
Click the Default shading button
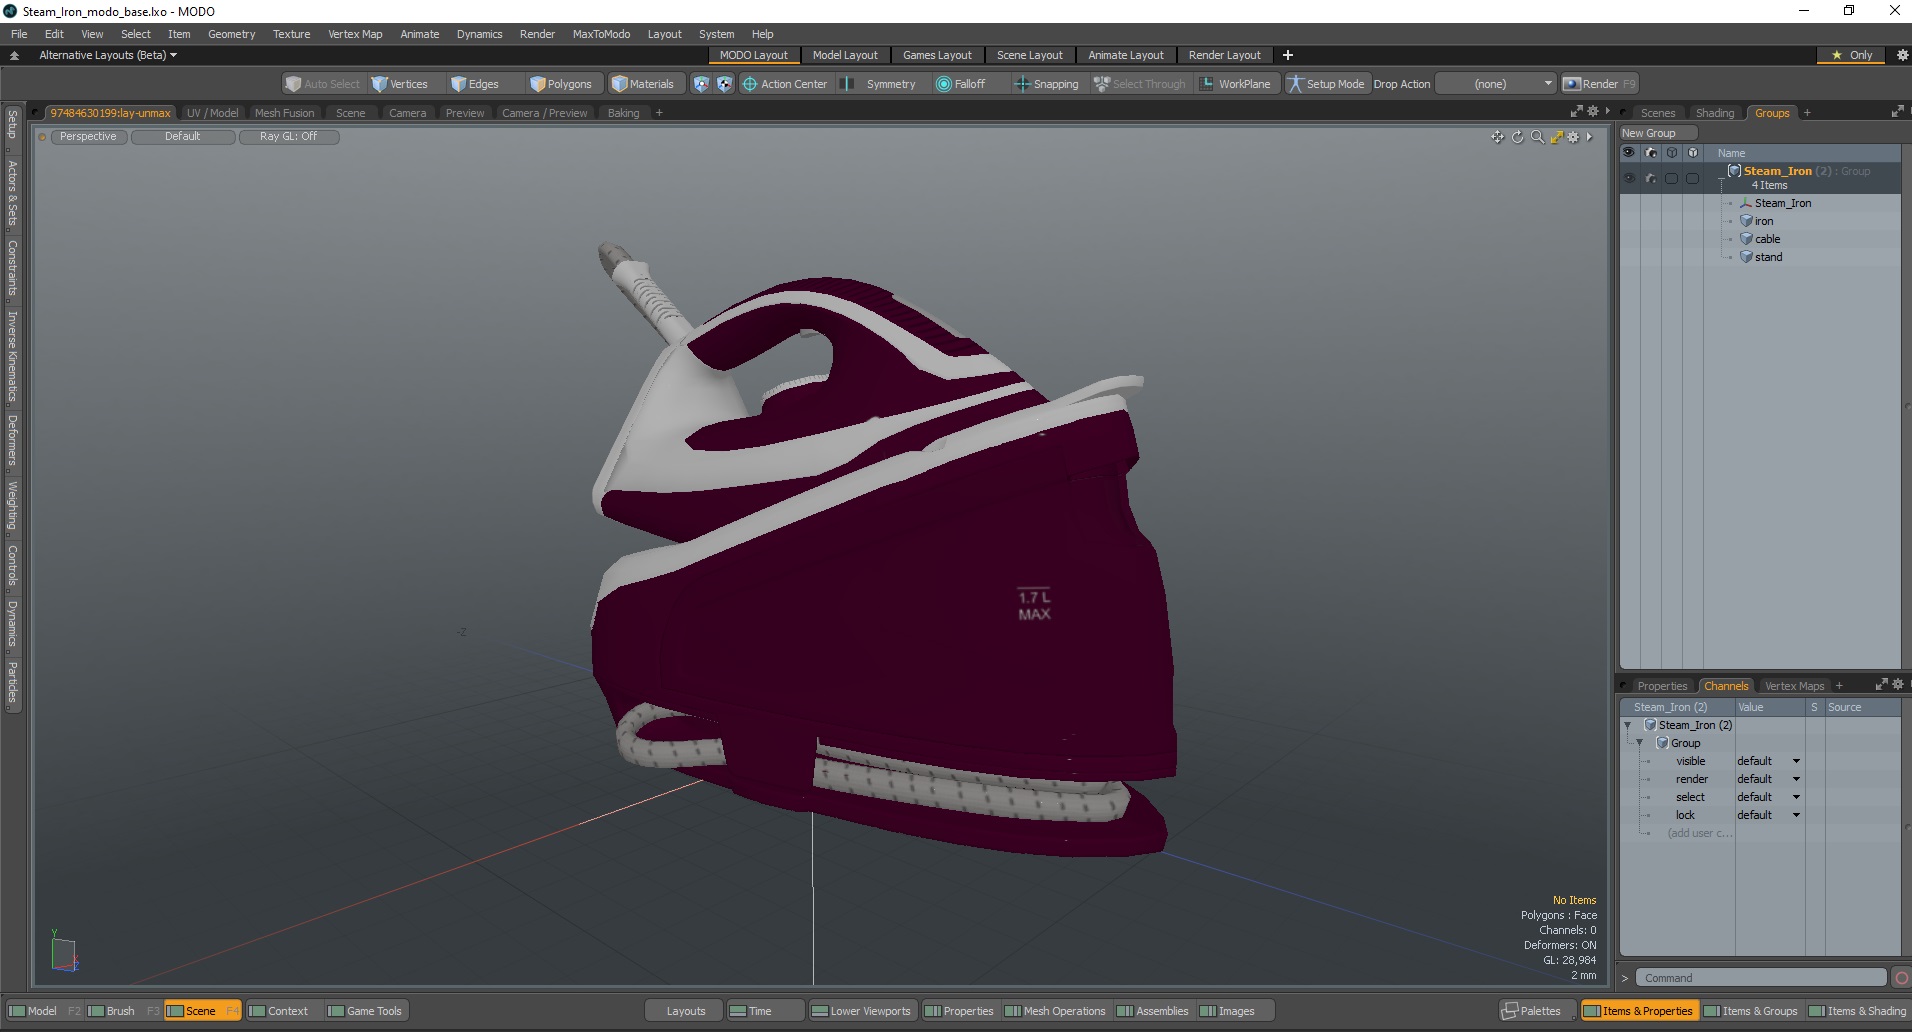[183, 136]
